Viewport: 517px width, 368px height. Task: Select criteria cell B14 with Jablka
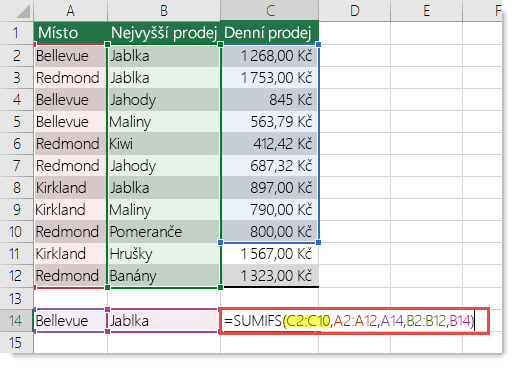[x=164, y=320]
